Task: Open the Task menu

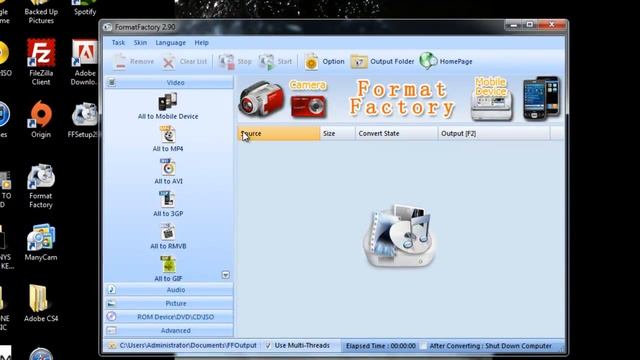Action: (x=118, y=42)
